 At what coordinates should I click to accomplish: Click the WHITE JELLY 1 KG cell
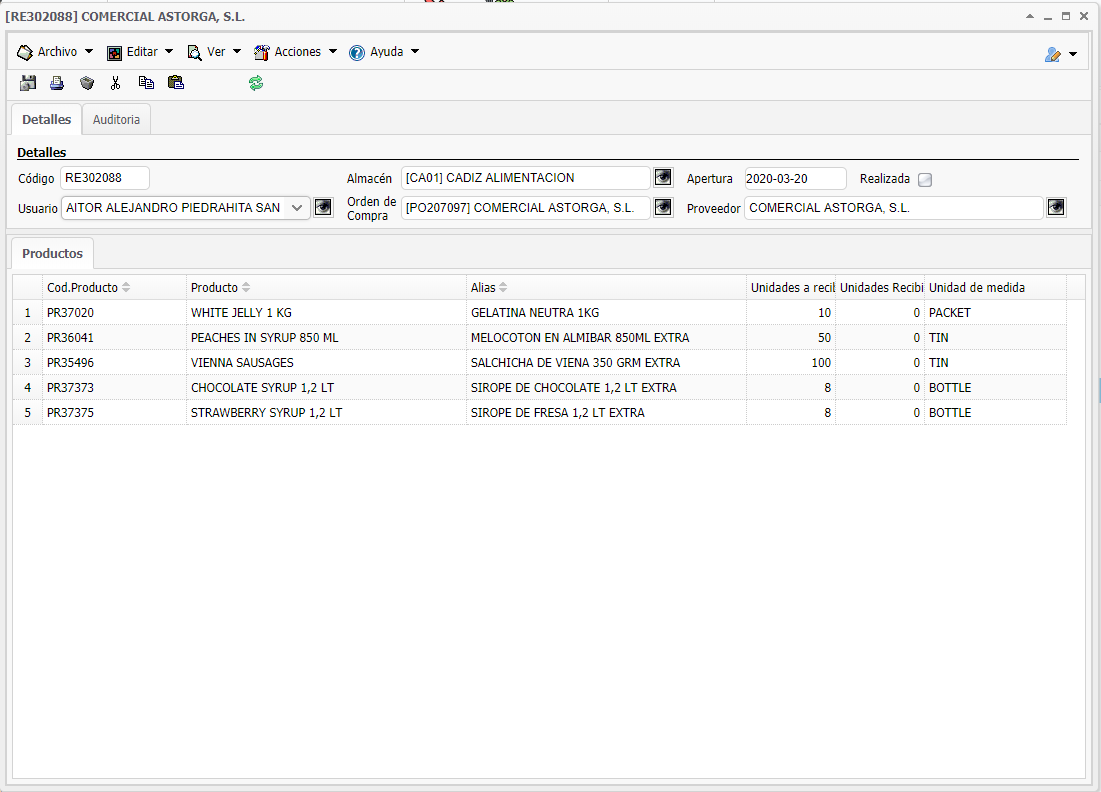[x=327, y=312]
